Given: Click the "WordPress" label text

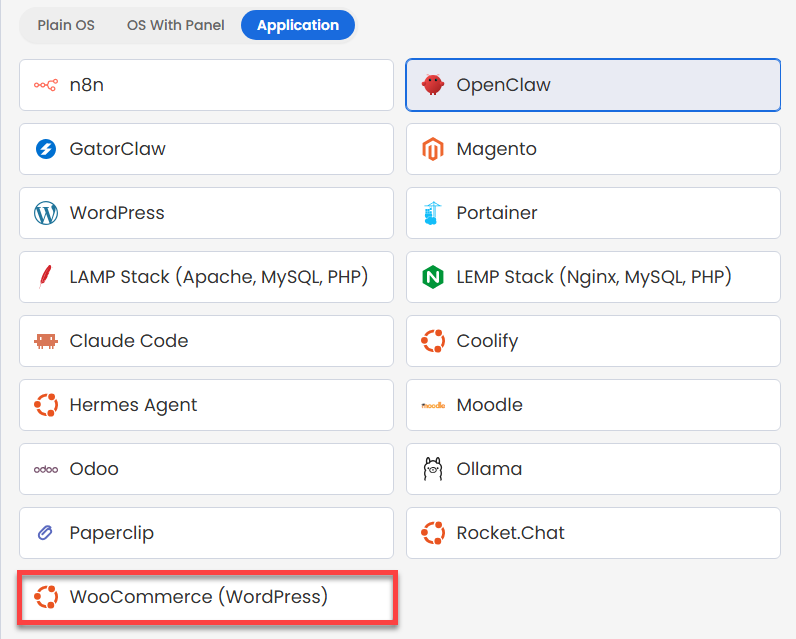Looking at the screenshot, I should tap(117, 213).
